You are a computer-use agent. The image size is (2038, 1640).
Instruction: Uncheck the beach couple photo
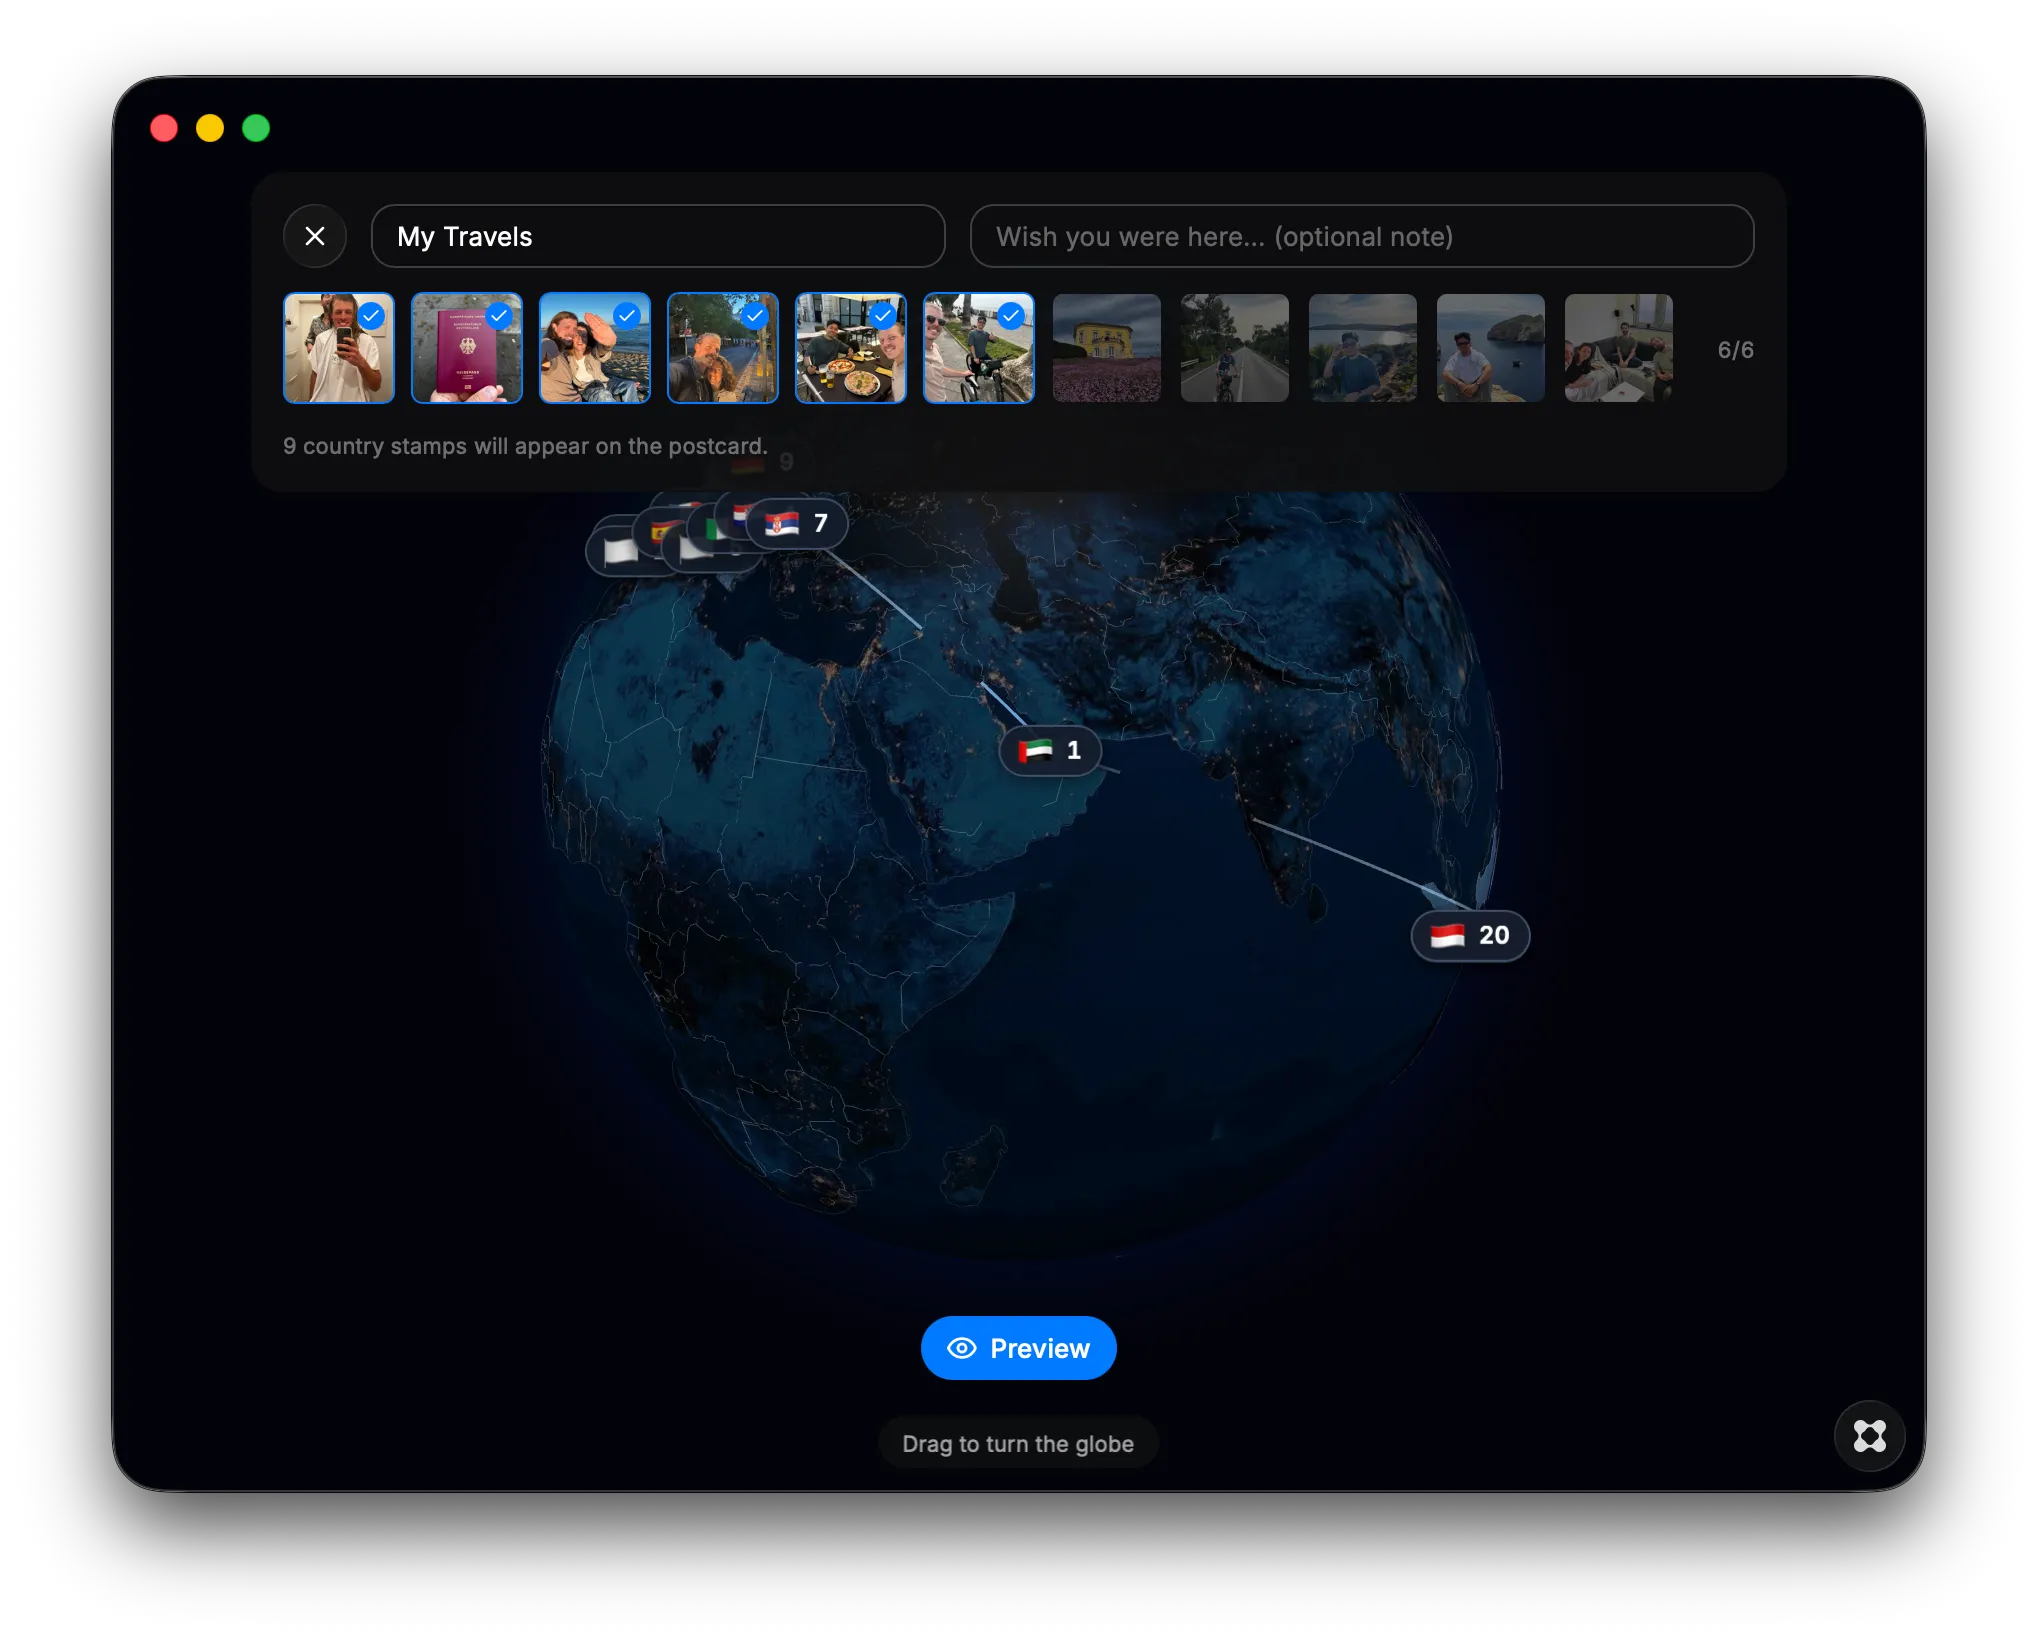(595, 348)
